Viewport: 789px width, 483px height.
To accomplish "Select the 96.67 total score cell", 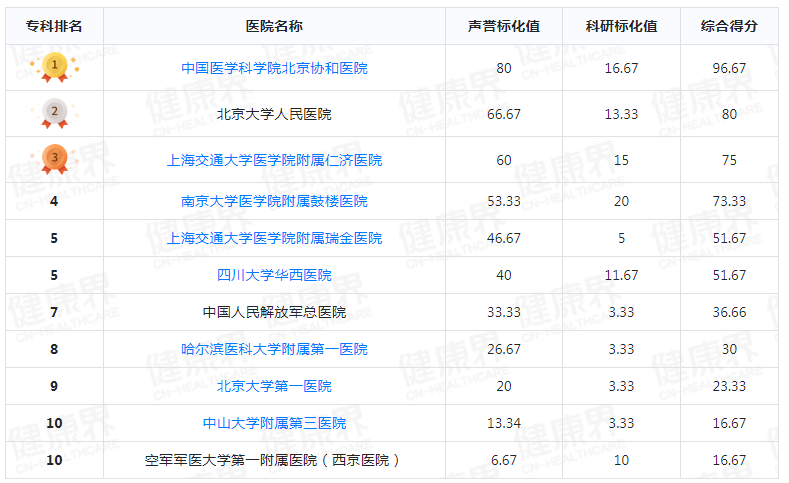I will pyautogui.click(x=729, y=68).
